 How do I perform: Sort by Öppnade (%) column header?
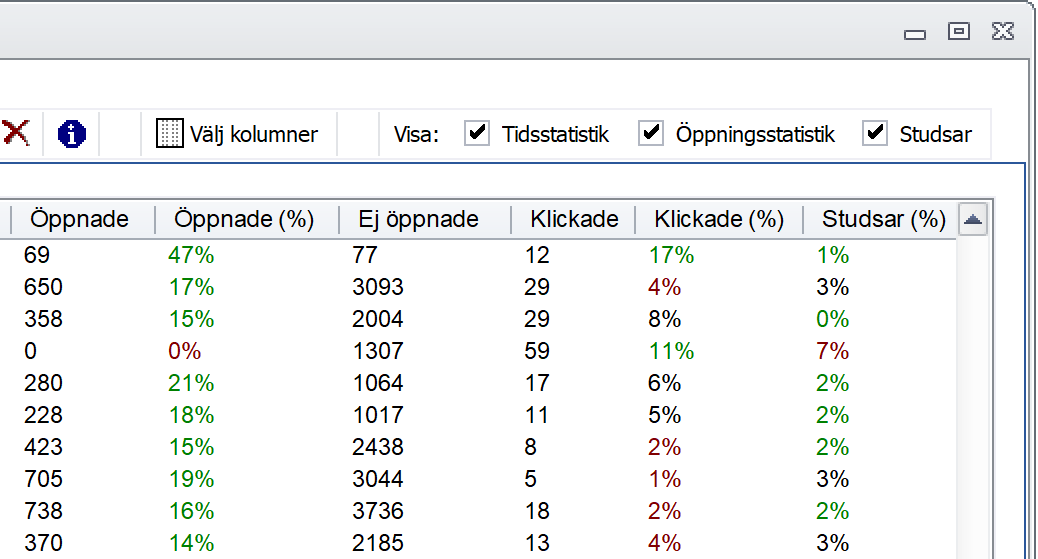(246, 219)
